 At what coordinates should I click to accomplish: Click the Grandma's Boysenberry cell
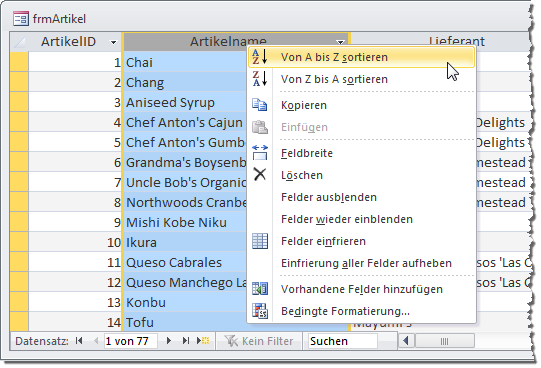click(185, 162)
